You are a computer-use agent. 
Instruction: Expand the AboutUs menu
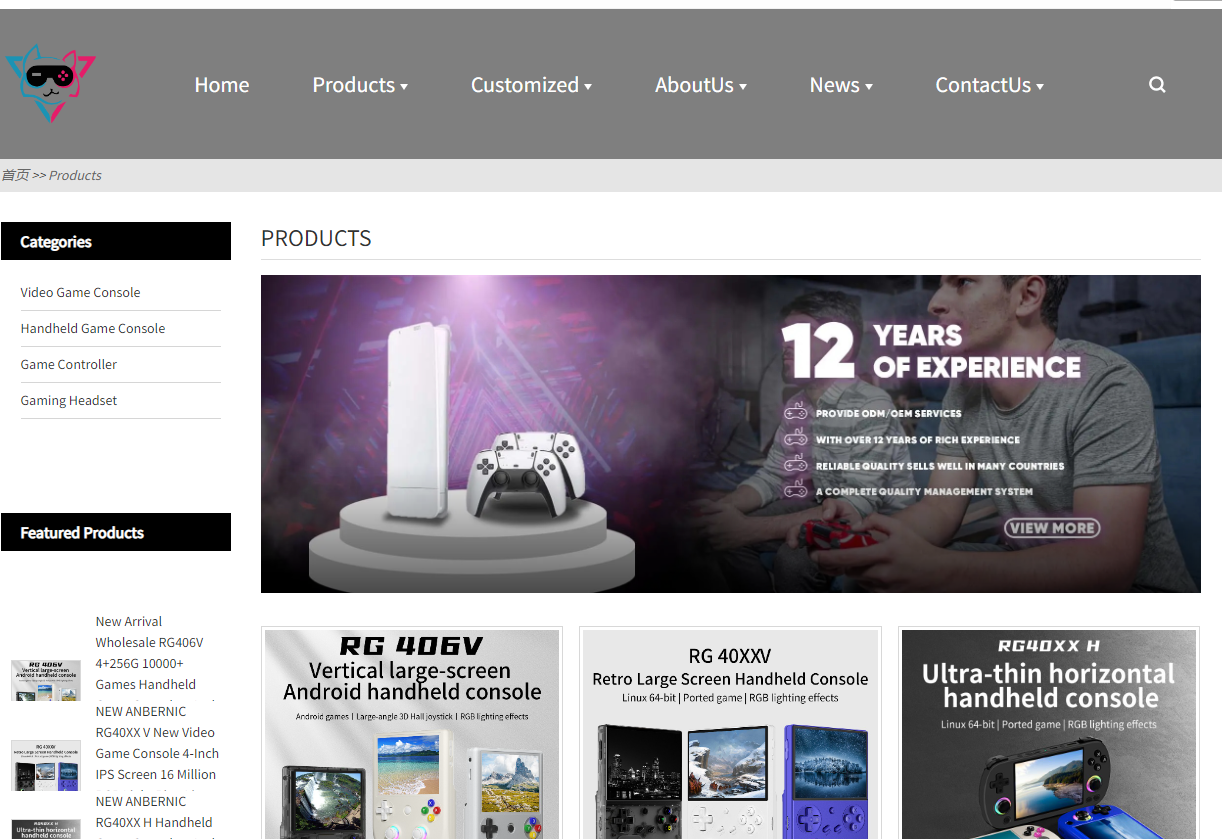(700, 85)
